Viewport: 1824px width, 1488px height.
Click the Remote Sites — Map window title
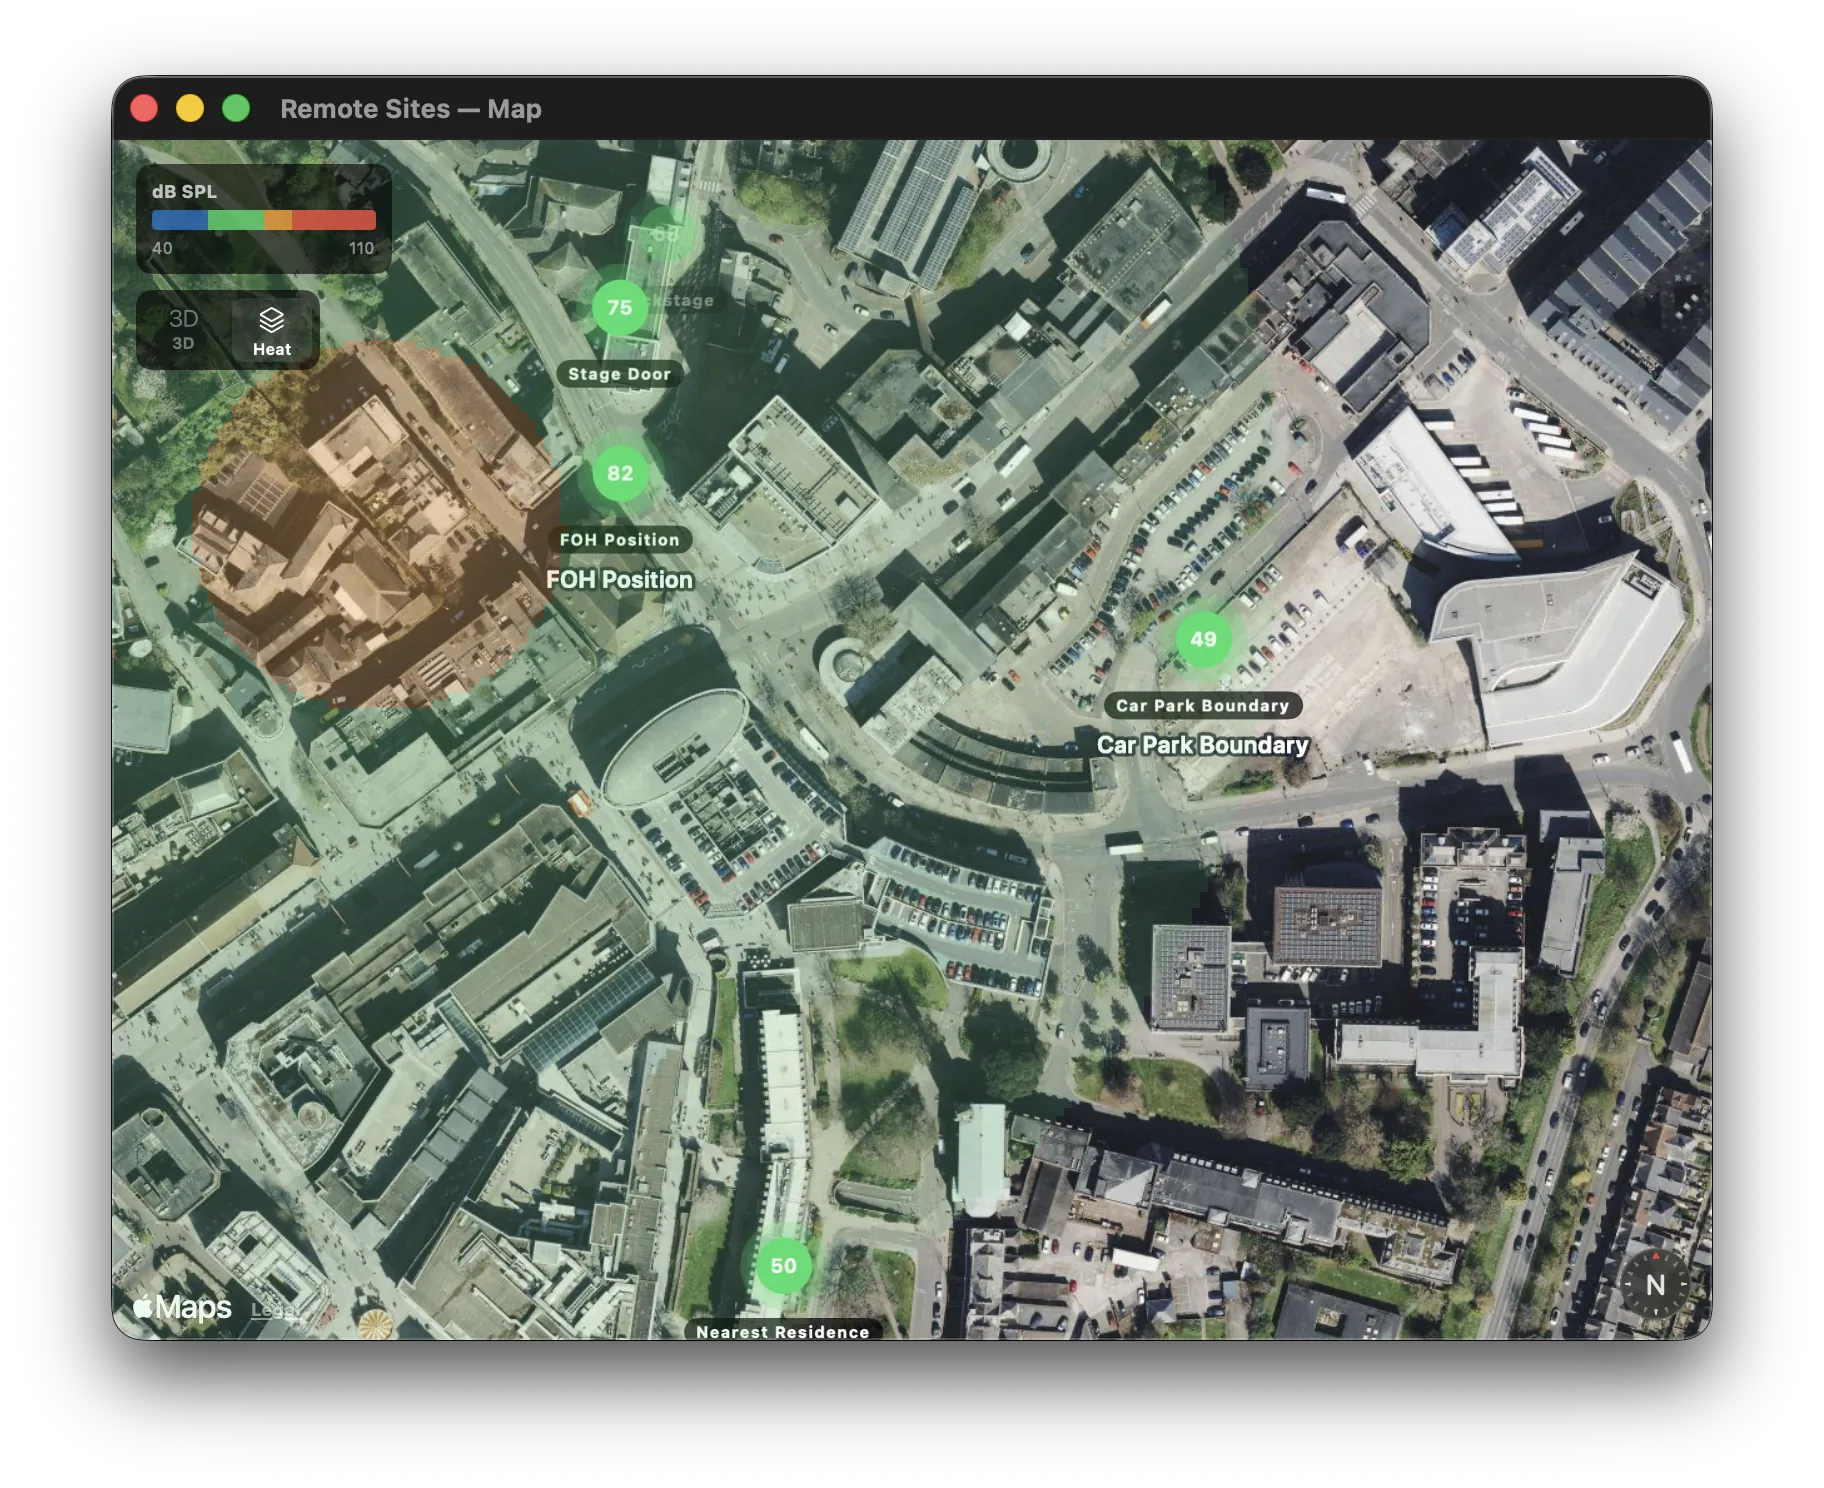tap(411, 108)
